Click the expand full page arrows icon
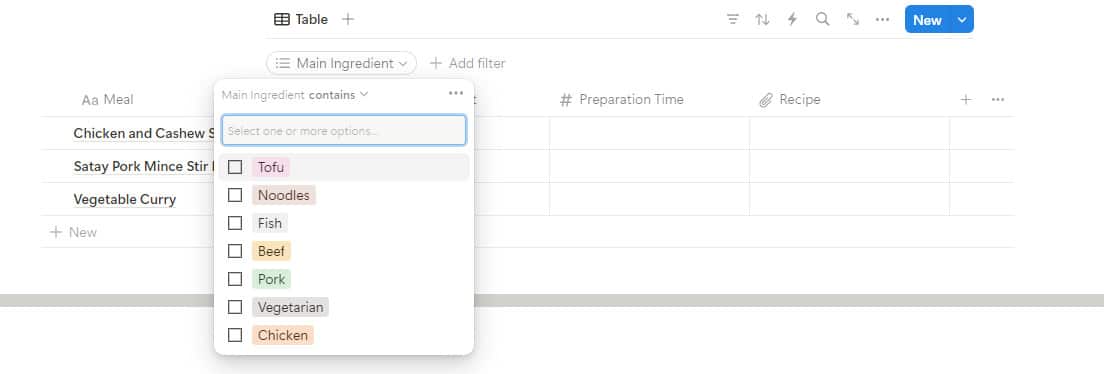The width and height of the screenshot is (1104, 374). pos(853,20)
